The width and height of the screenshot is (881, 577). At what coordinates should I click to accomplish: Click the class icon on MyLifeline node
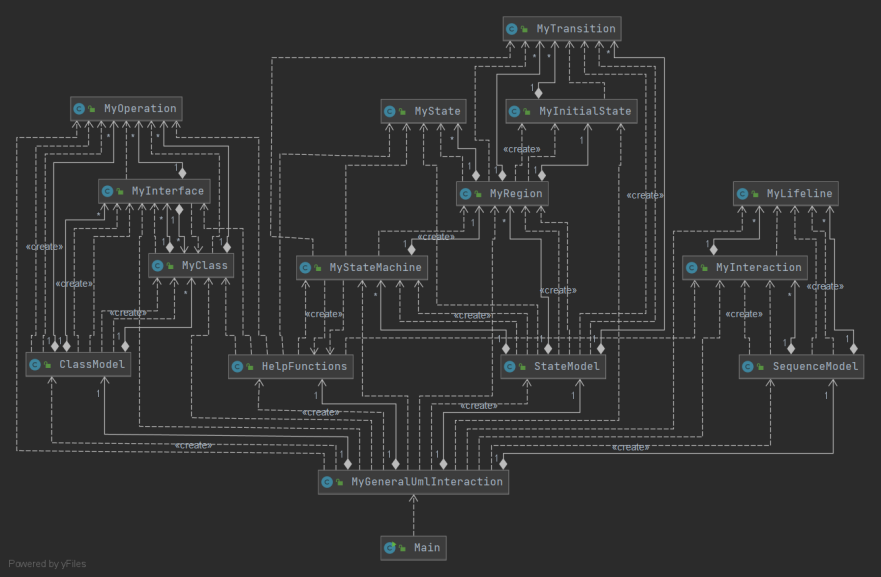(x=742, y=194)
